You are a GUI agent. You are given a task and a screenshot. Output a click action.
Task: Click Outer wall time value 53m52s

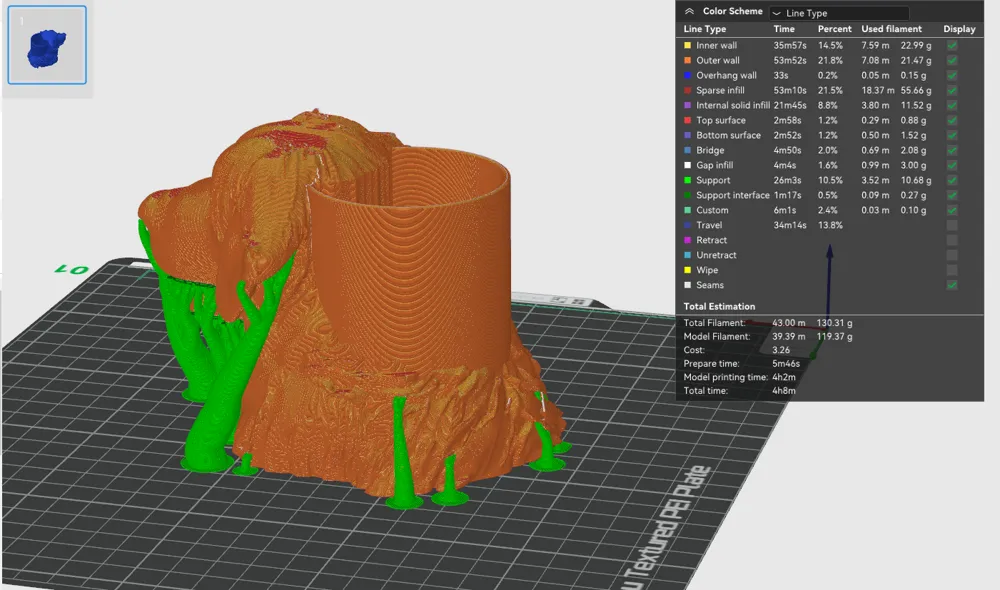click(x=790, y=60)
